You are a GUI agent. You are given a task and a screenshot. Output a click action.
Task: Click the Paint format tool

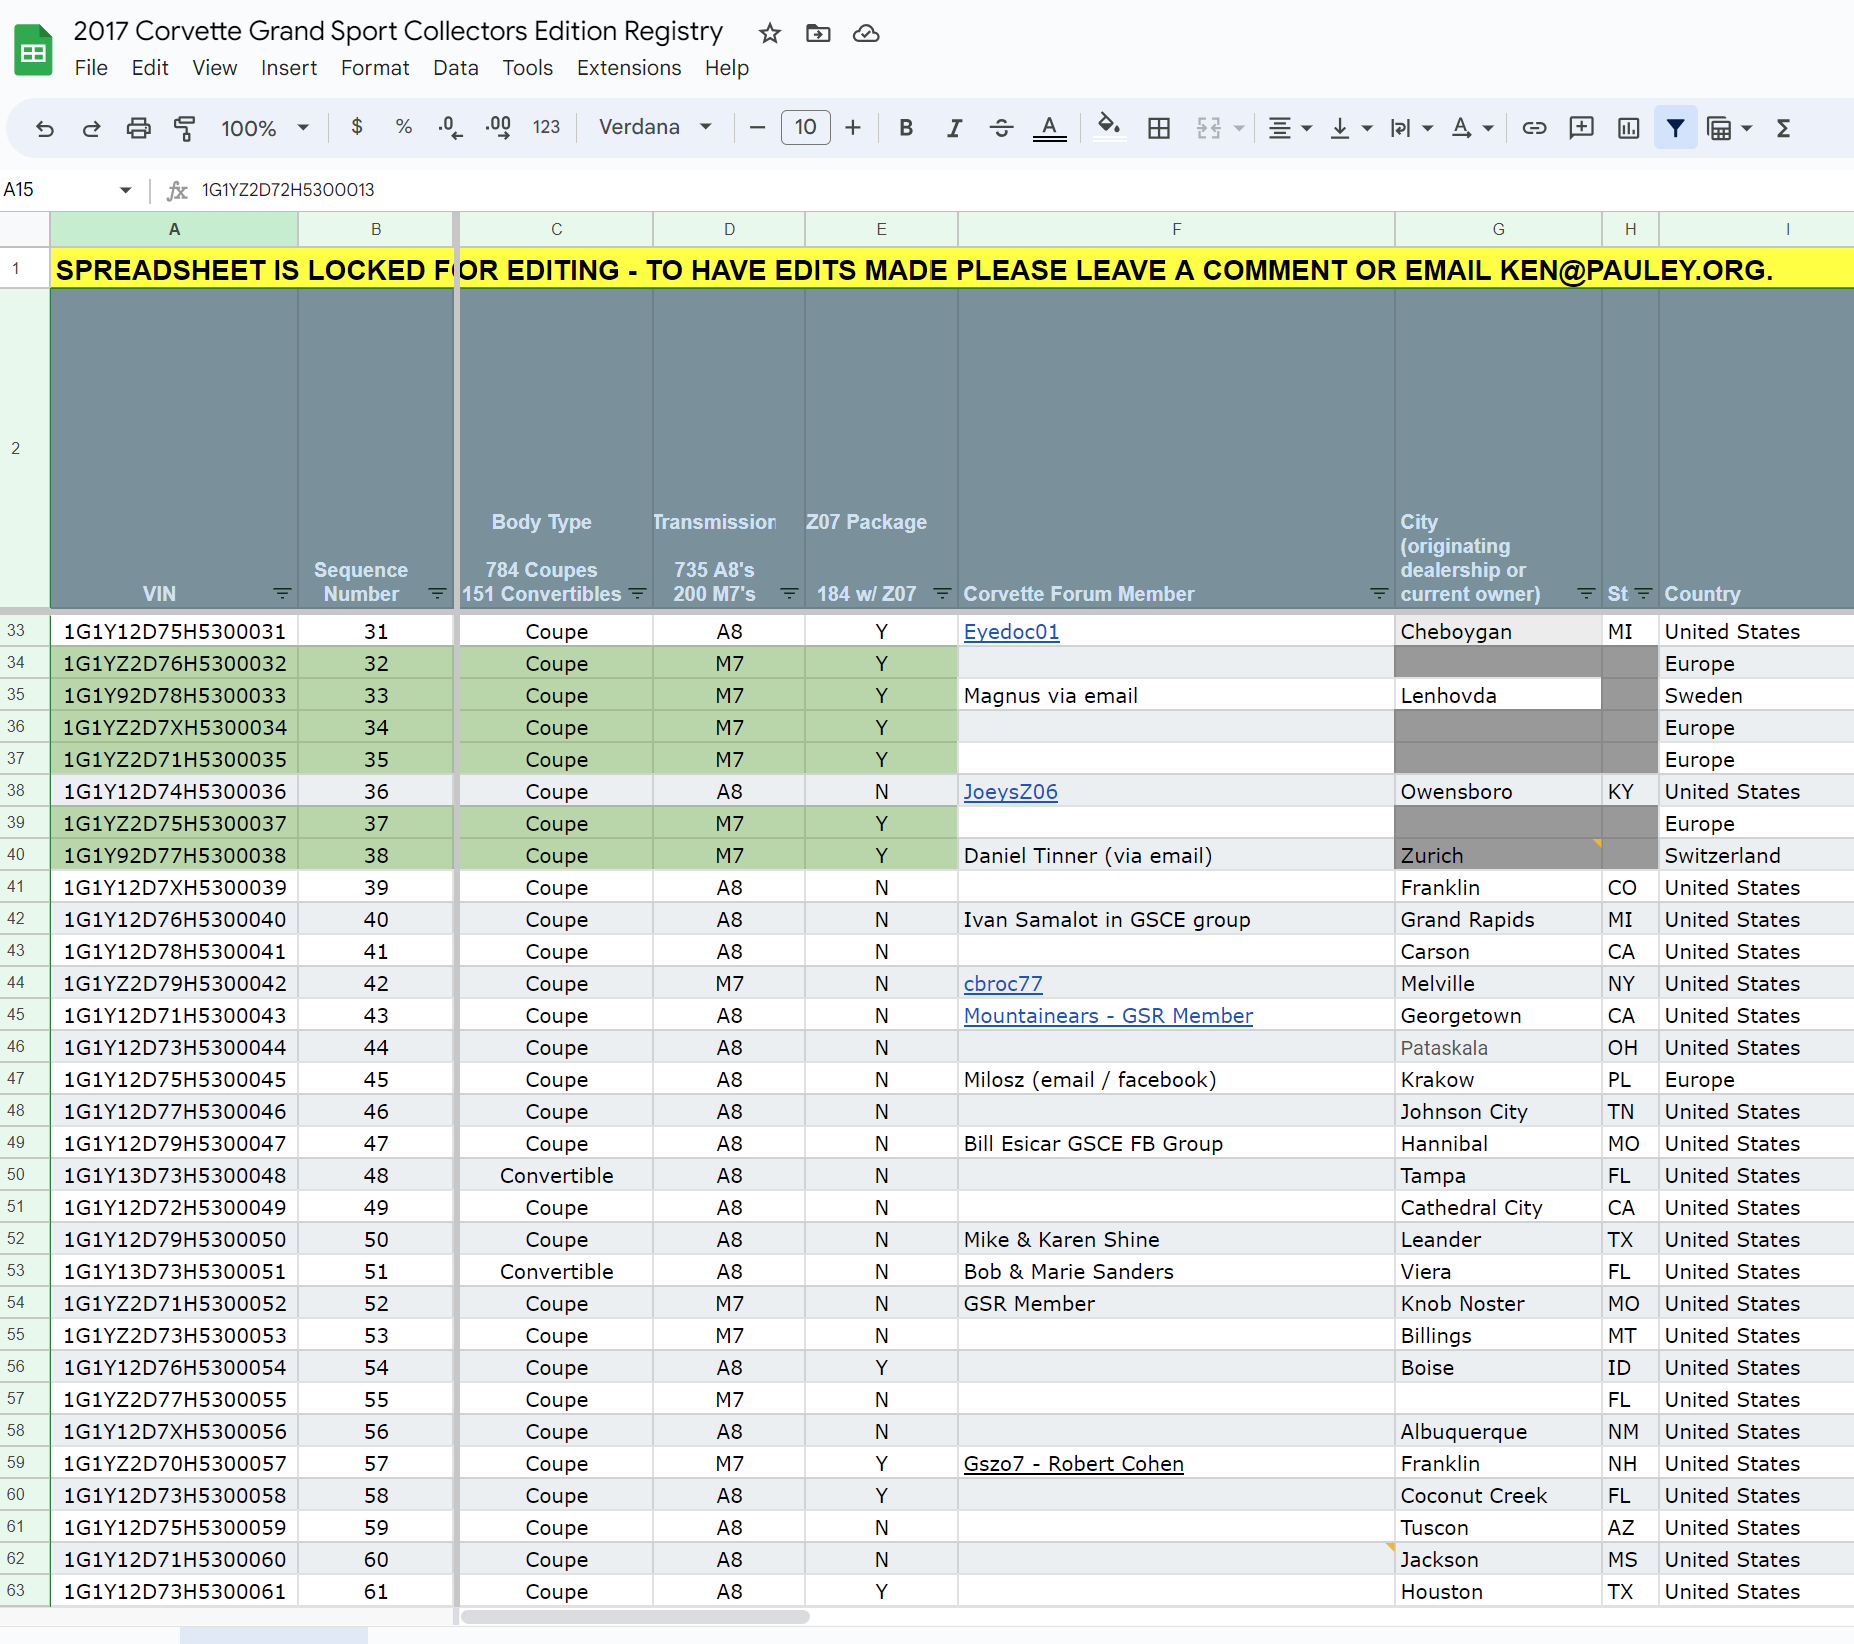click(x=184, y=128)
